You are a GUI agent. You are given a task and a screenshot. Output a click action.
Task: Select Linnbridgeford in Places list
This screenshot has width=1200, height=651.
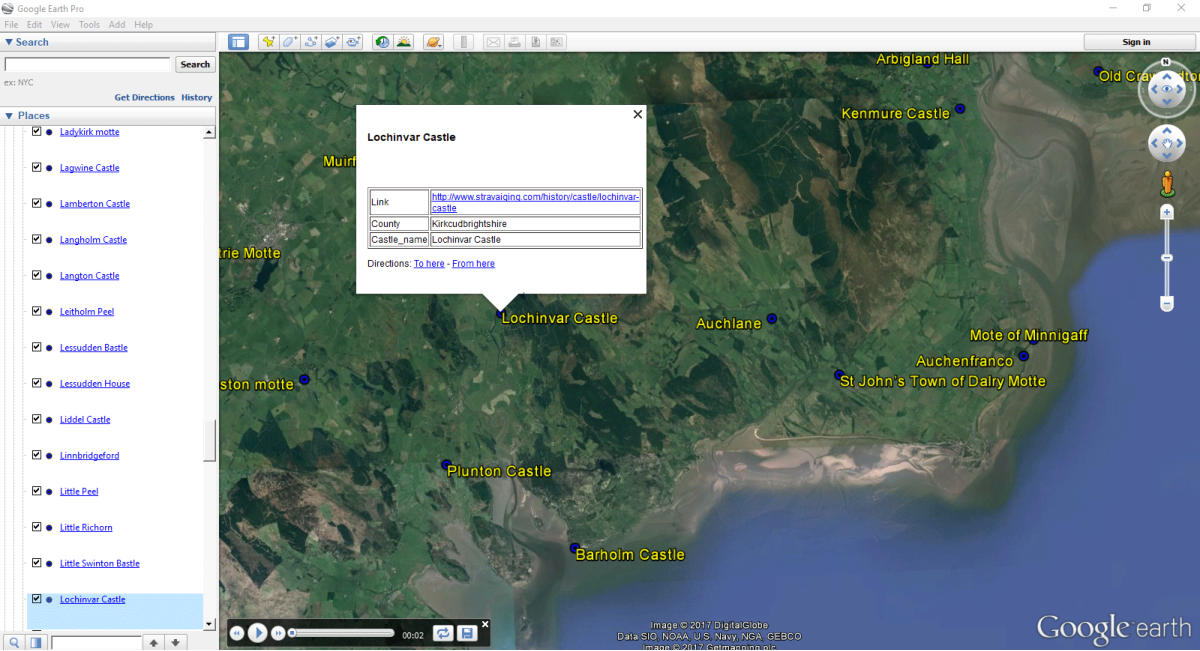coord(89,456)
